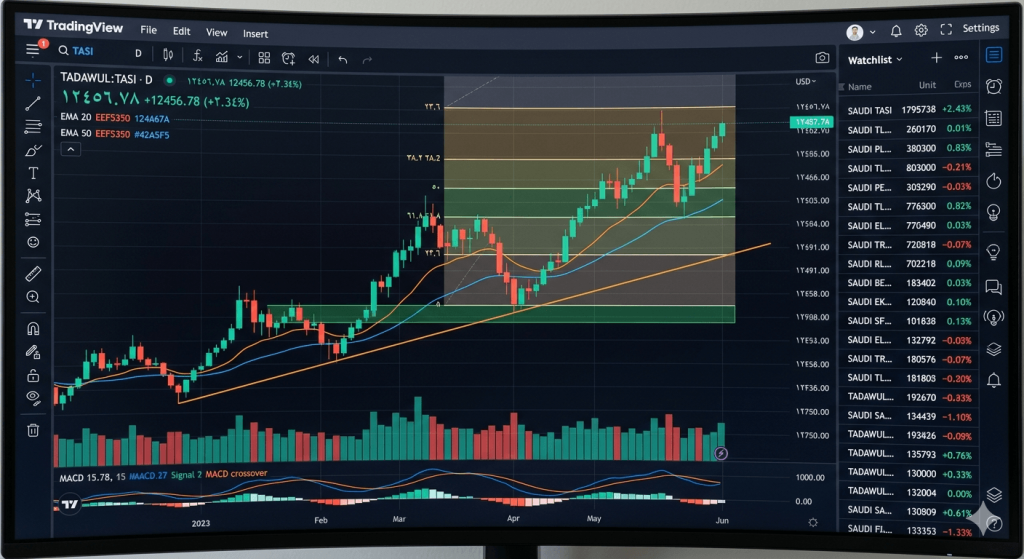Open the horizontal lines and Fibonacci tools
Image resolution: width=1024 pixels, height=559 pixels.
33,127
